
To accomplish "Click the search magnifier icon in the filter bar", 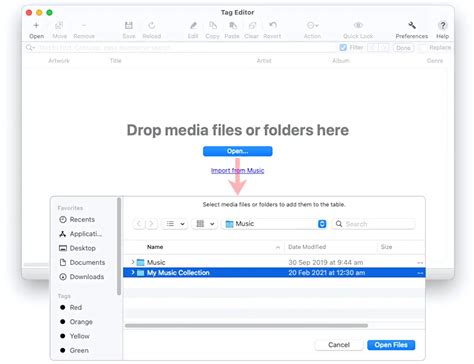I will point(29,48).
